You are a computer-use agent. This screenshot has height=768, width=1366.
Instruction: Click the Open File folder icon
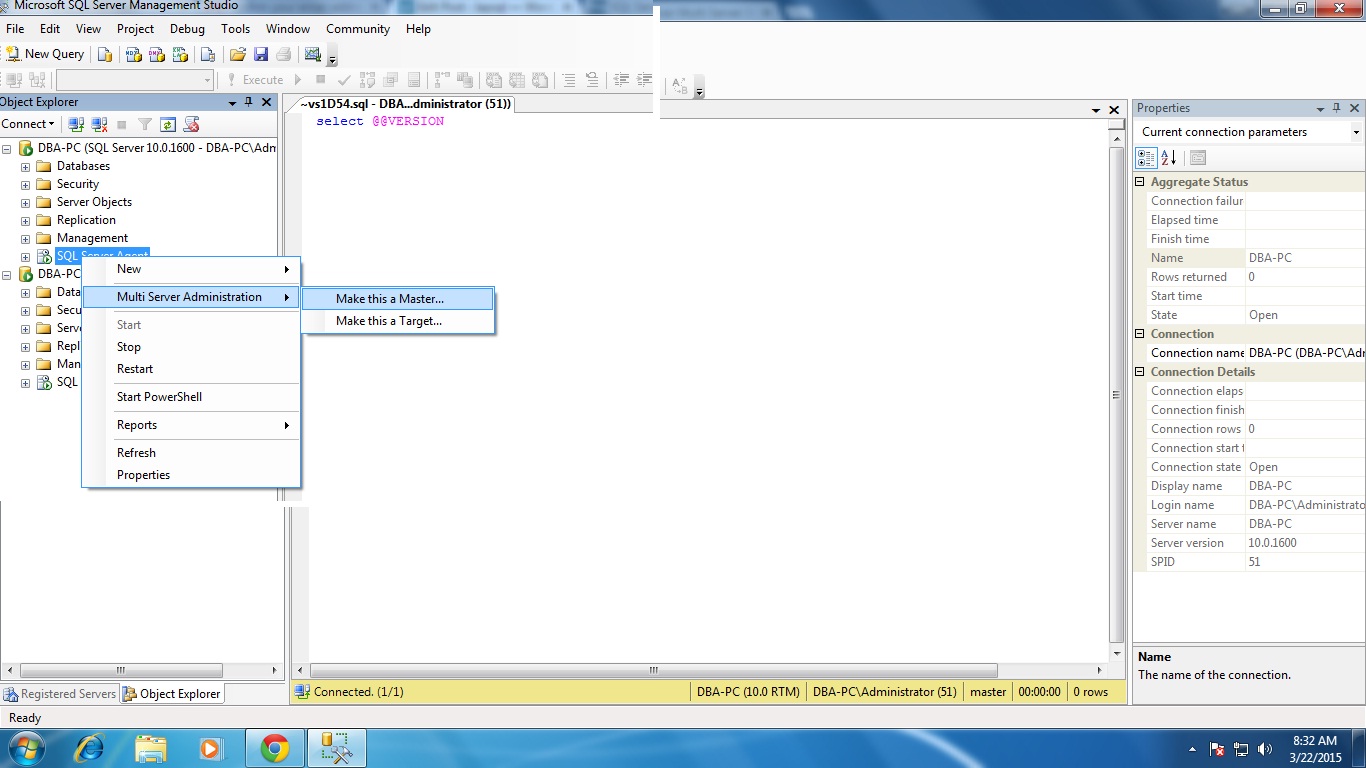[x=237, y=54]
